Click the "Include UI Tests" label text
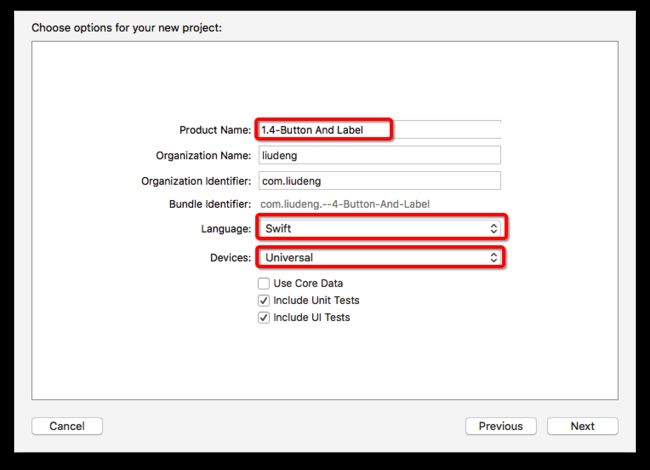650x470 pixels. (312, 317)
